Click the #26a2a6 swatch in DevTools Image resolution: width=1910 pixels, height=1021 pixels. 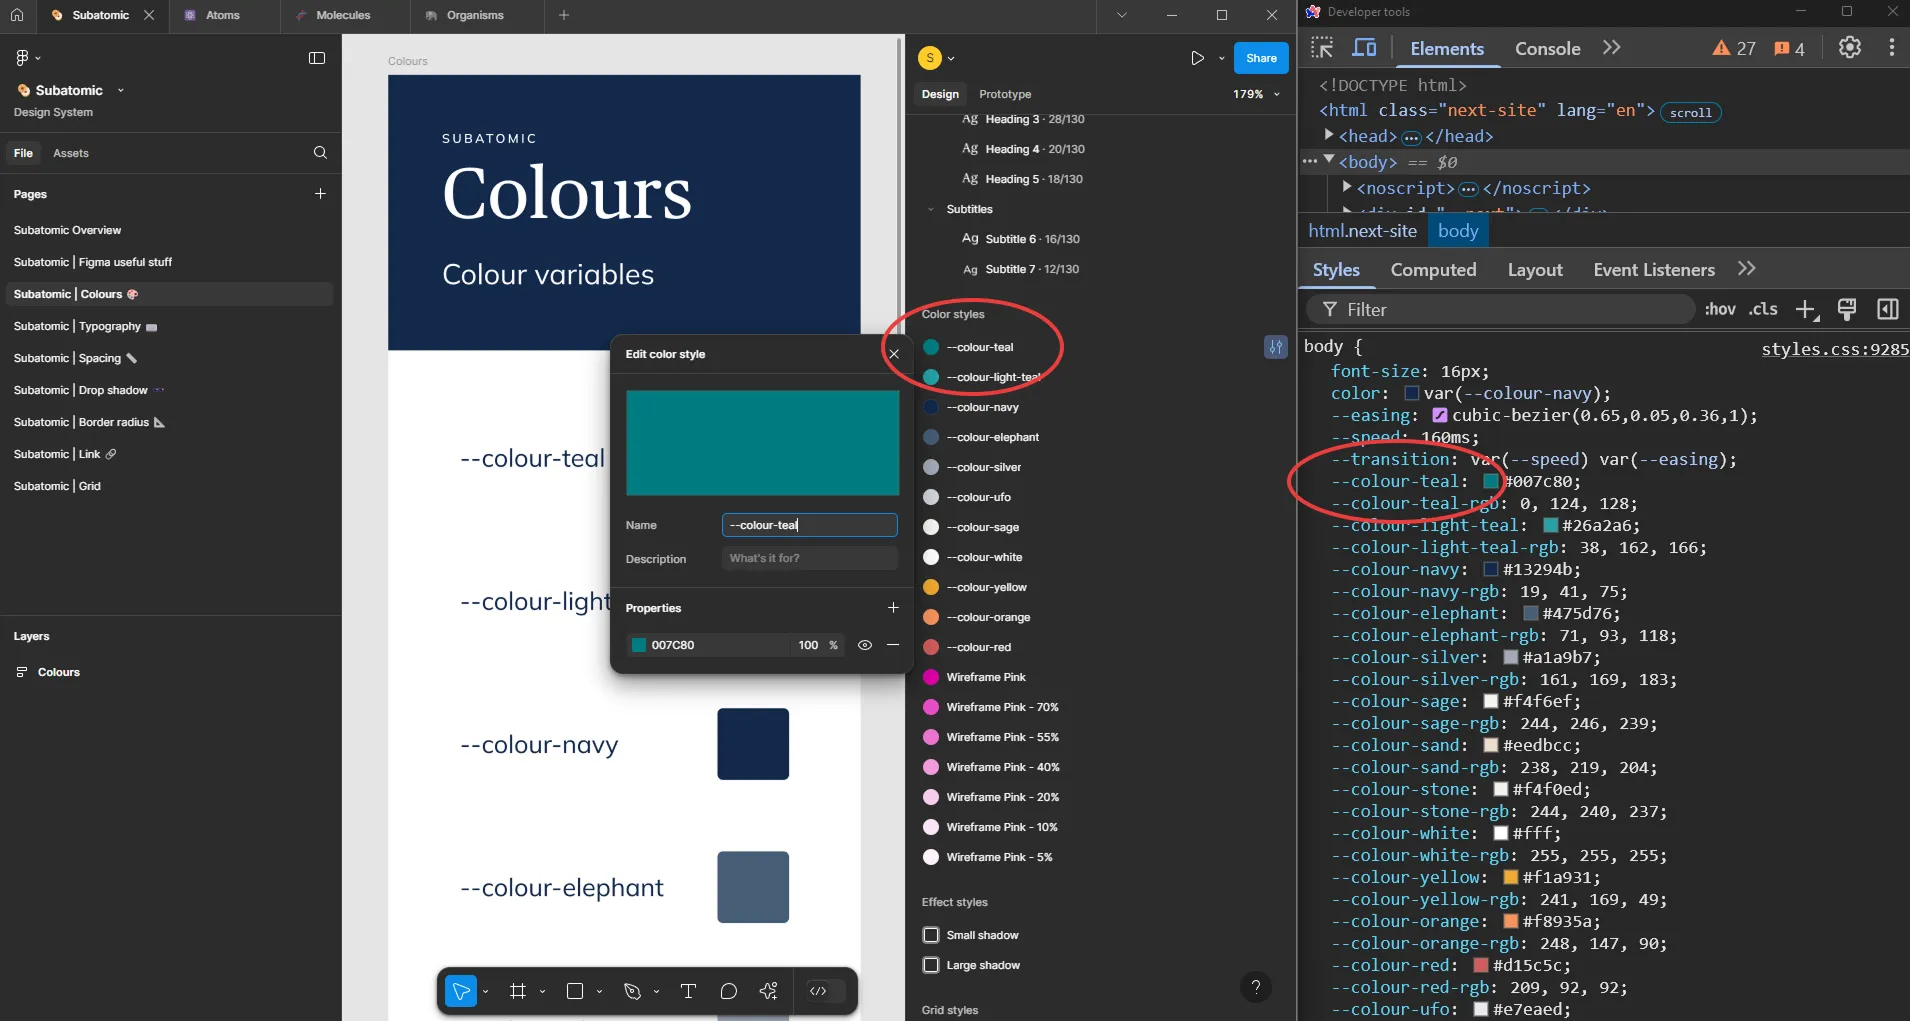[x=1550, y=525]
